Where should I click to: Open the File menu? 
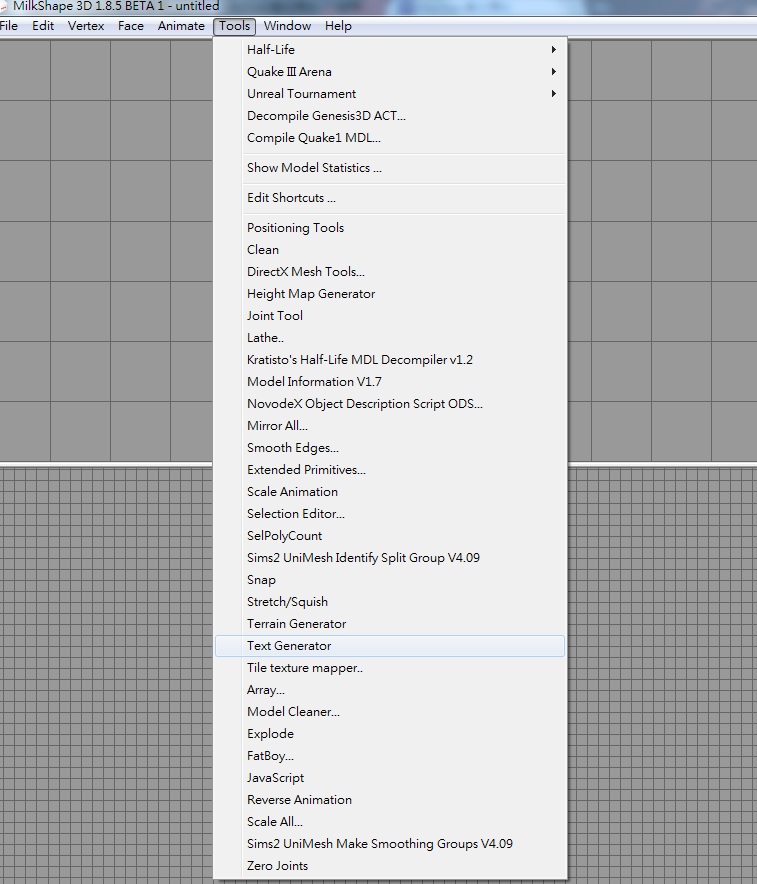click(x=8, y=26)
